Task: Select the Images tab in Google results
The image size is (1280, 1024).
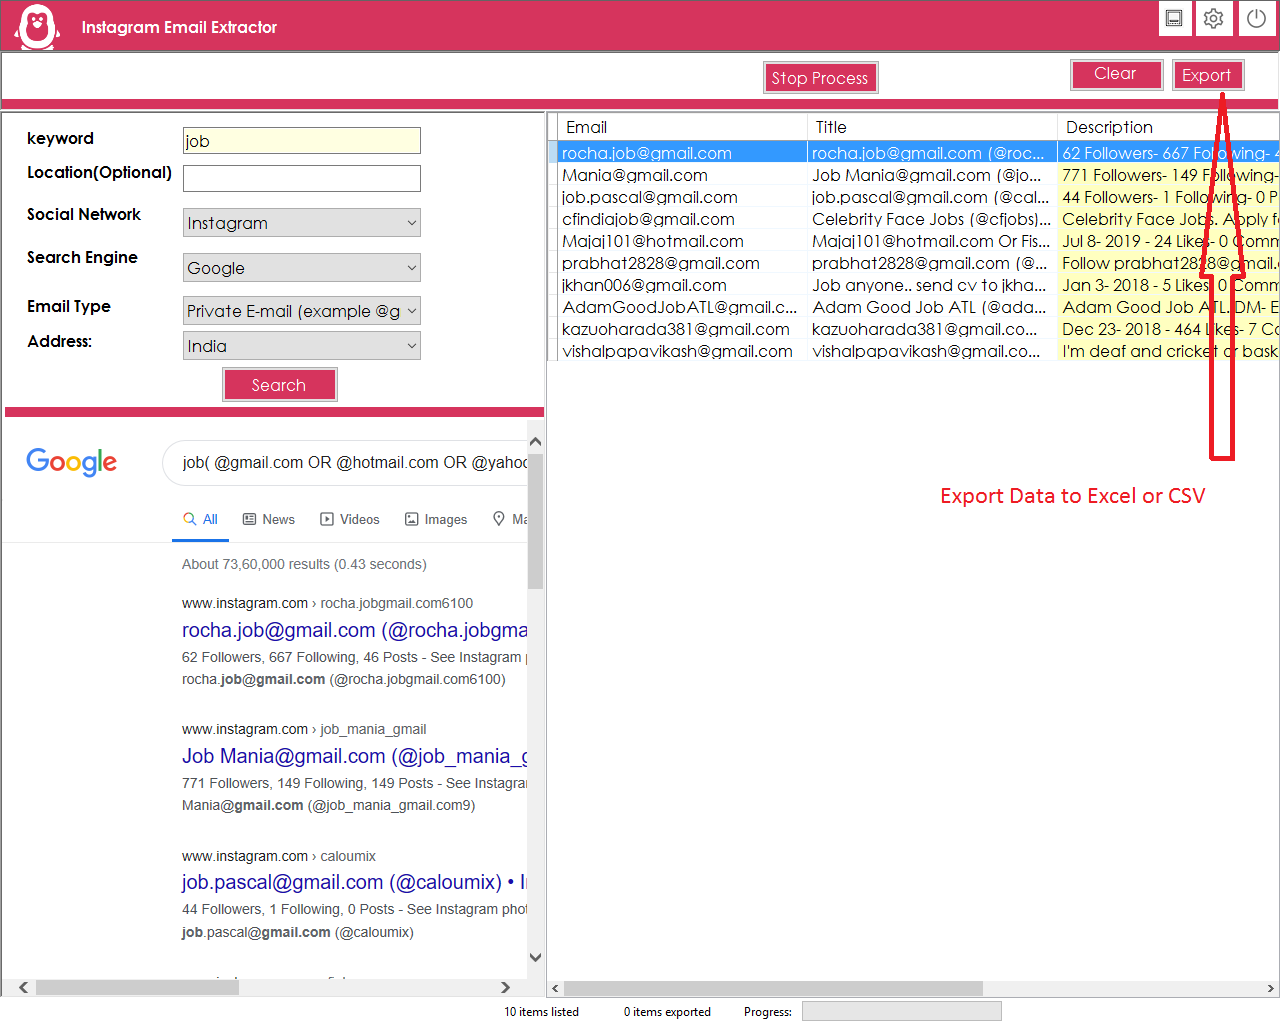Action: 436,520
